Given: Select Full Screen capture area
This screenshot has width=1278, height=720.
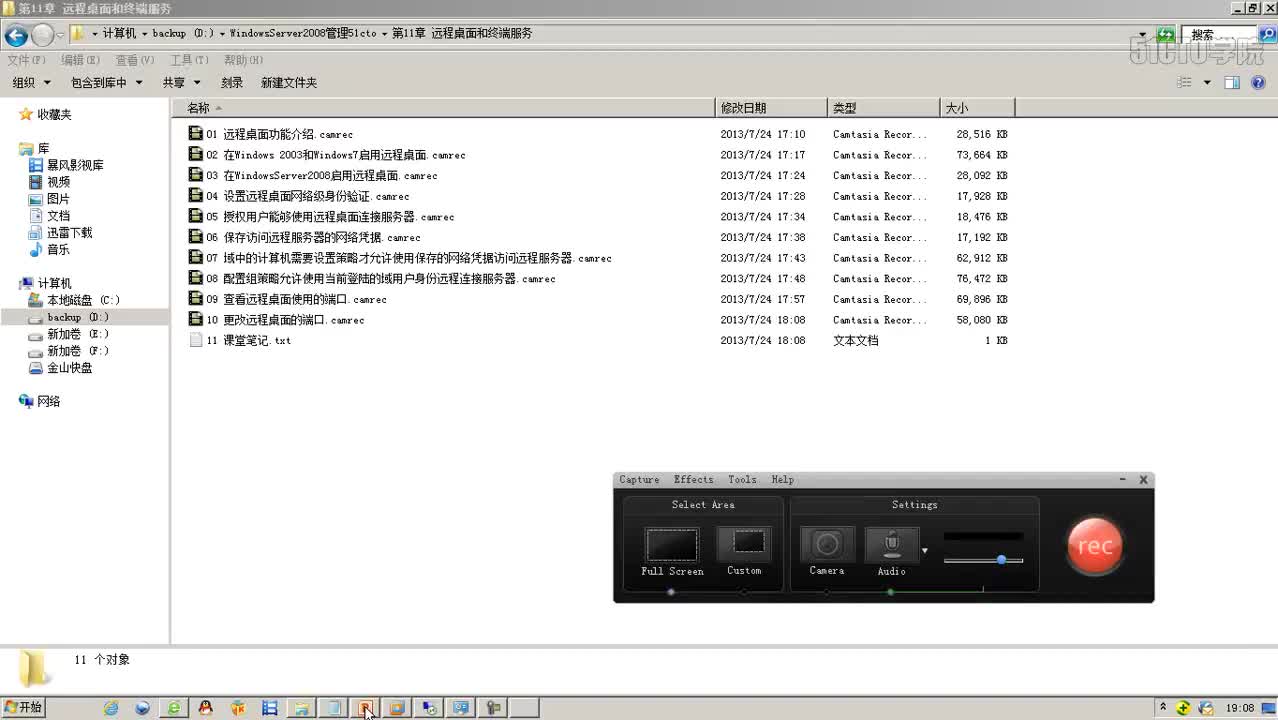Looking at the screenshot, I should [672, 552].
